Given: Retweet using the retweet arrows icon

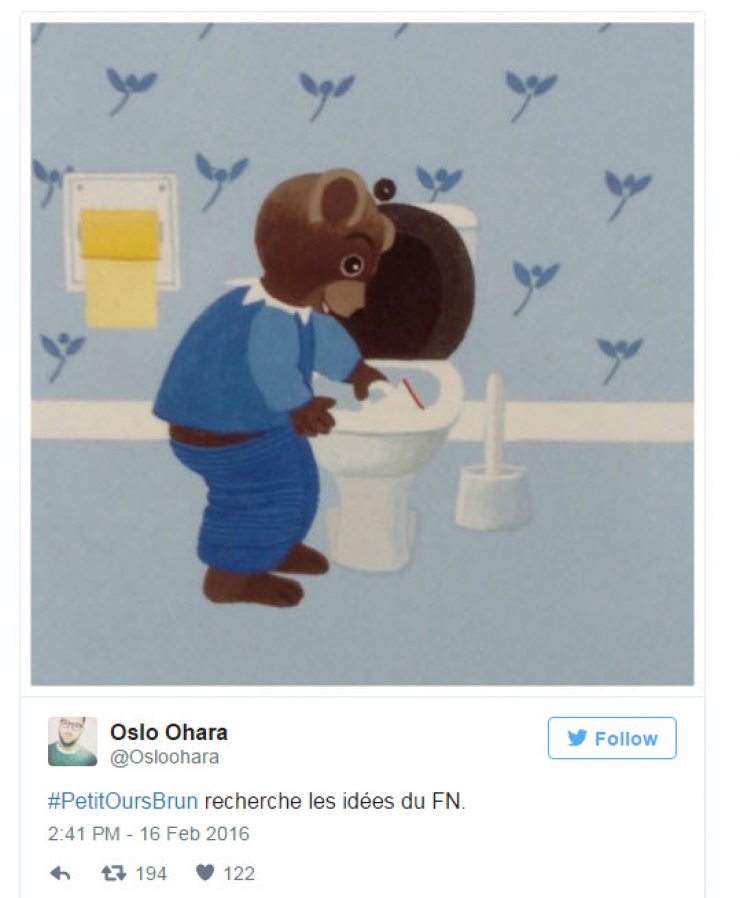Looking at the screenshot, I should (113, 873).
